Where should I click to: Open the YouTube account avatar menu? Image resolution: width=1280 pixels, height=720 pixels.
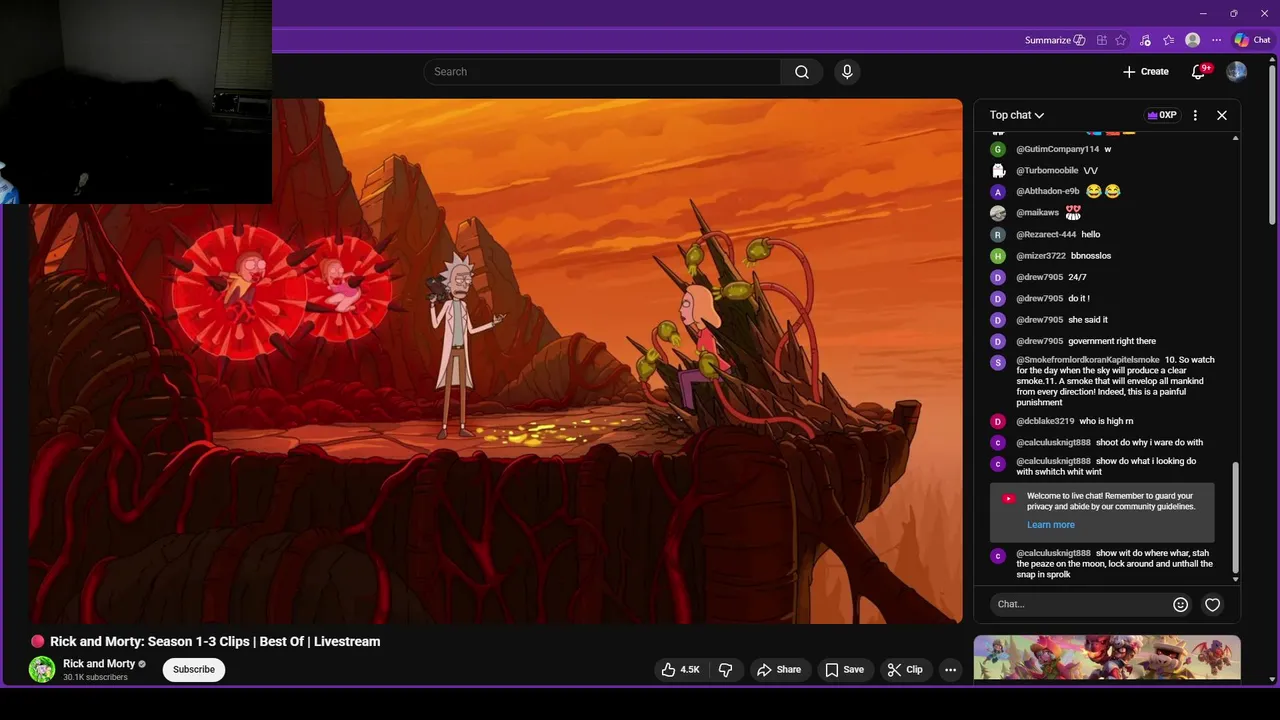pos(1237,72)
